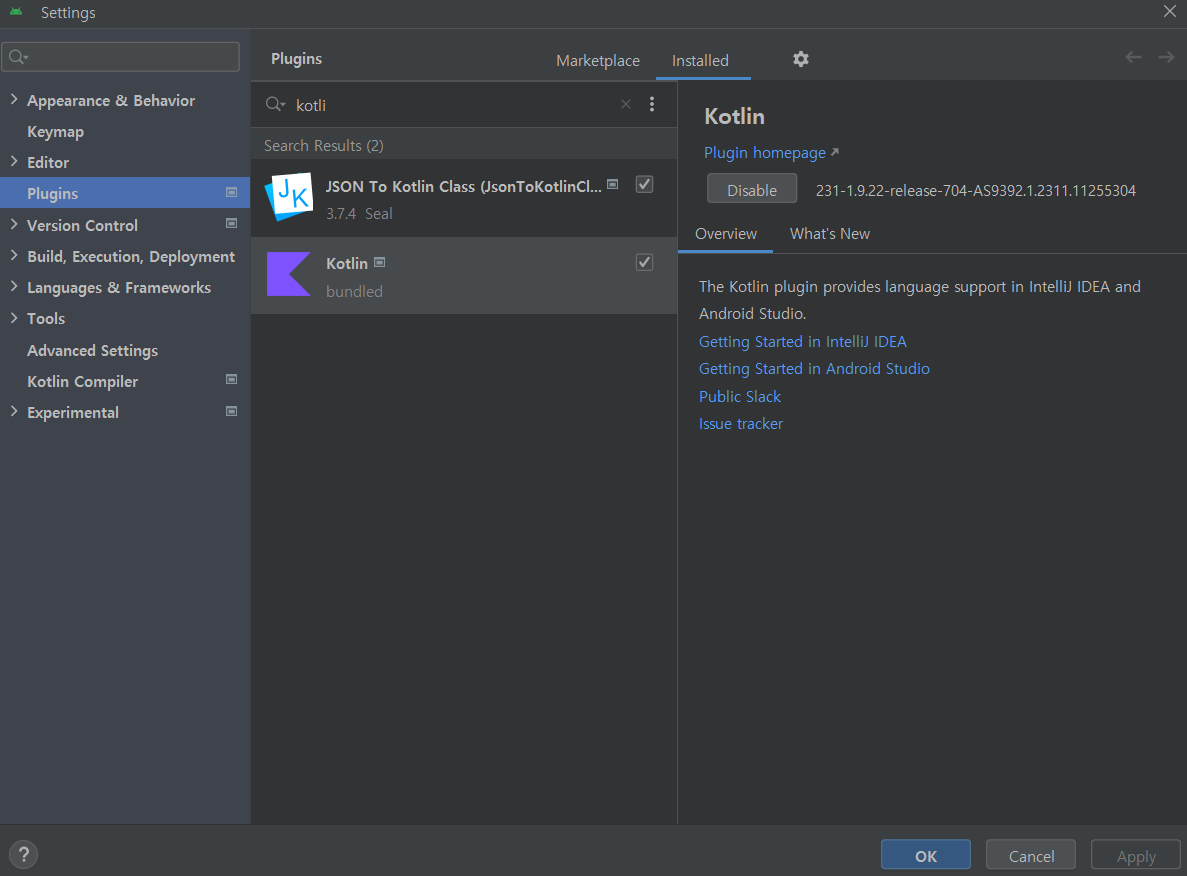Viewport: 1187px width, 876px height.
Task: Click project-level icon beside Kotlin Compiler
Action: 232,379
